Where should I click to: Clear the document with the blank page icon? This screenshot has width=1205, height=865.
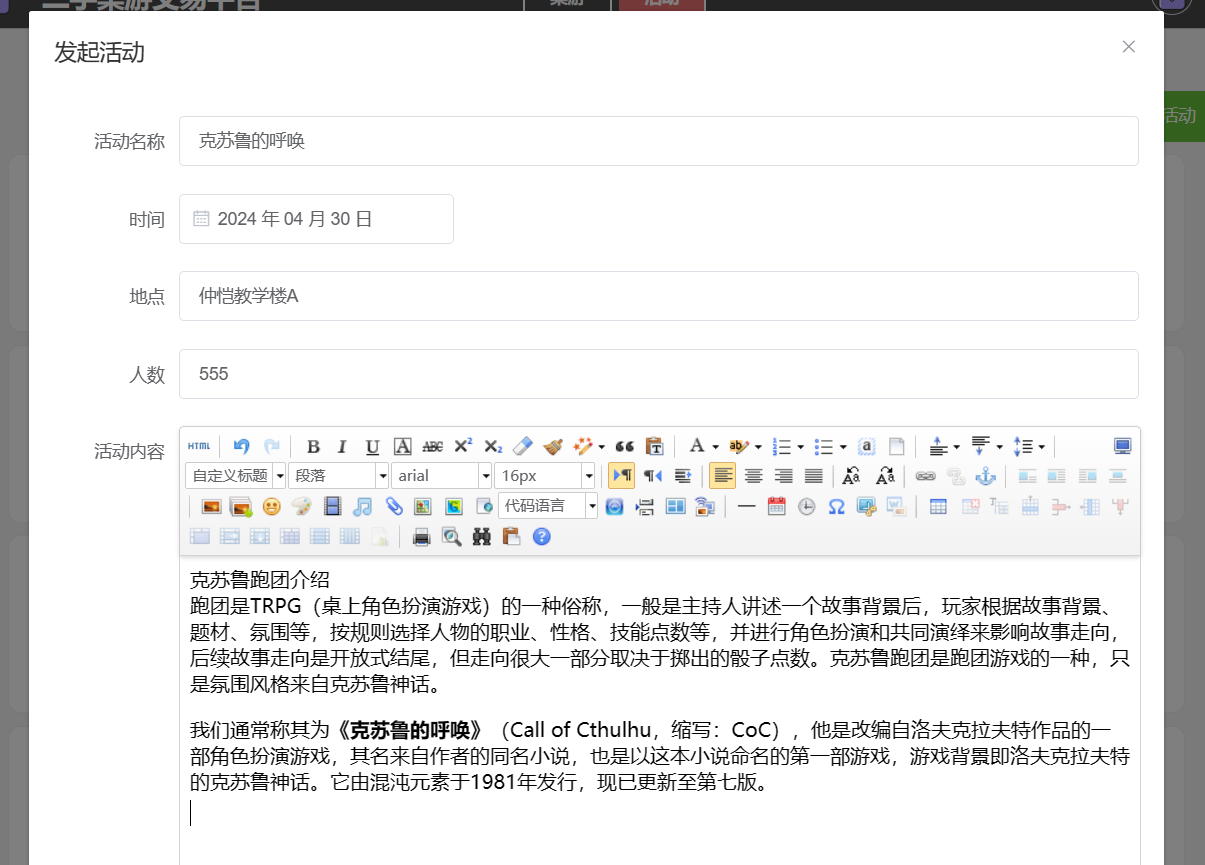897,446
